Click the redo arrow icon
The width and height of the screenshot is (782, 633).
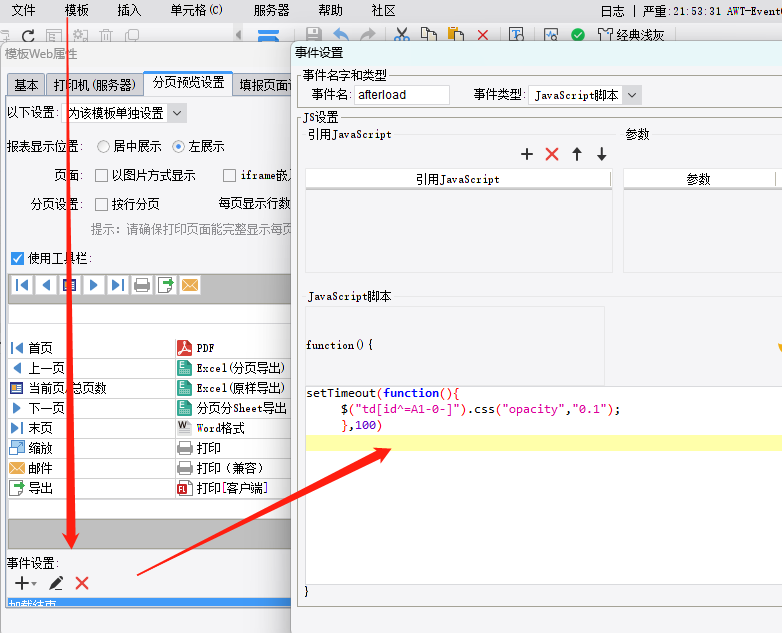click(368, 34)
